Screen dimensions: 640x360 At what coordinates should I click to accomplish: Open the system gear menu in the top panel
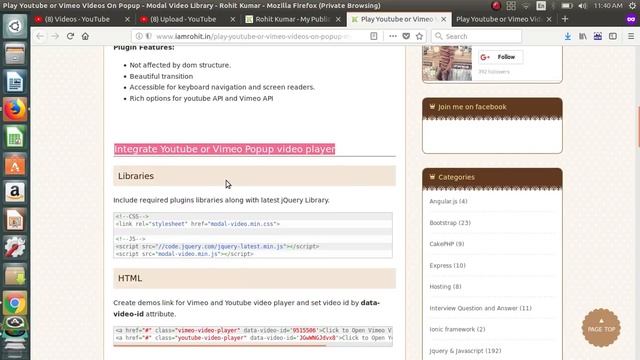coord(633,6)
